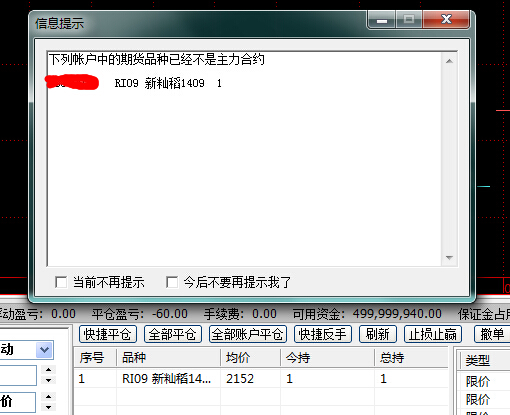Click the RI09 新籼稻1409 message line

(x=168, y=83)
